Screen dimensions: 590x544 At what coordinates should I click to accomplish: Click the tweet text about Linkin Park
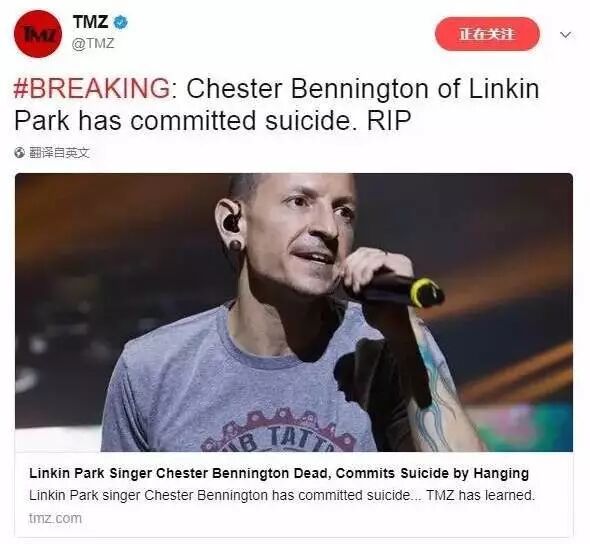pyautogui.click(x=277, y=105)
